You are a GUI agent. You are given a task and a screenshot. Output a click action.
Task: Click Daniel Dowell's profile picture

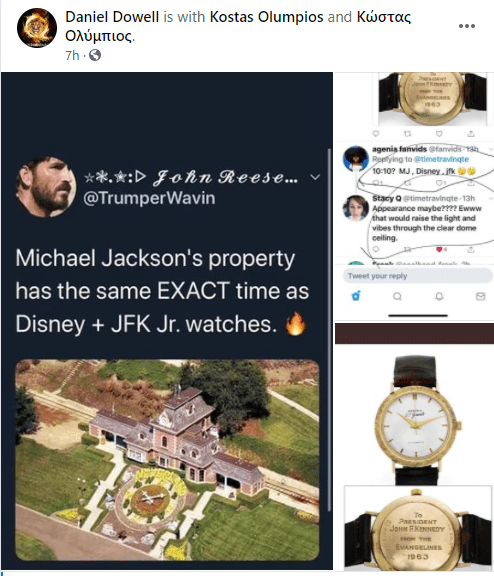37,28
